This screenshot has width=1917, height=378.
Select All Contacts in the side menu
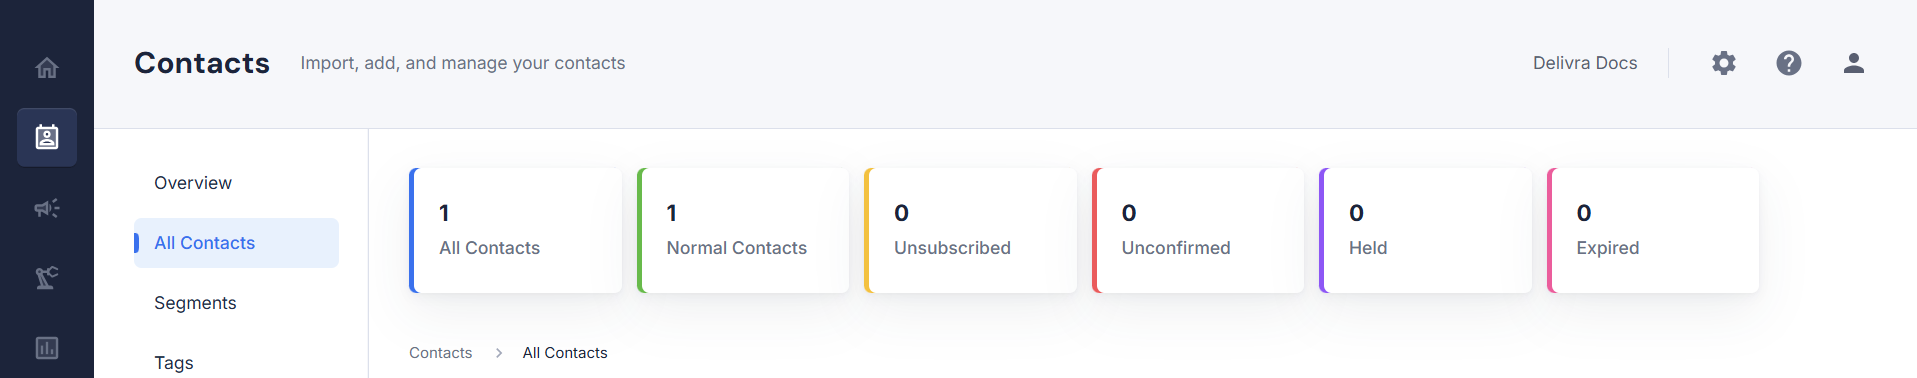point(236,243)
